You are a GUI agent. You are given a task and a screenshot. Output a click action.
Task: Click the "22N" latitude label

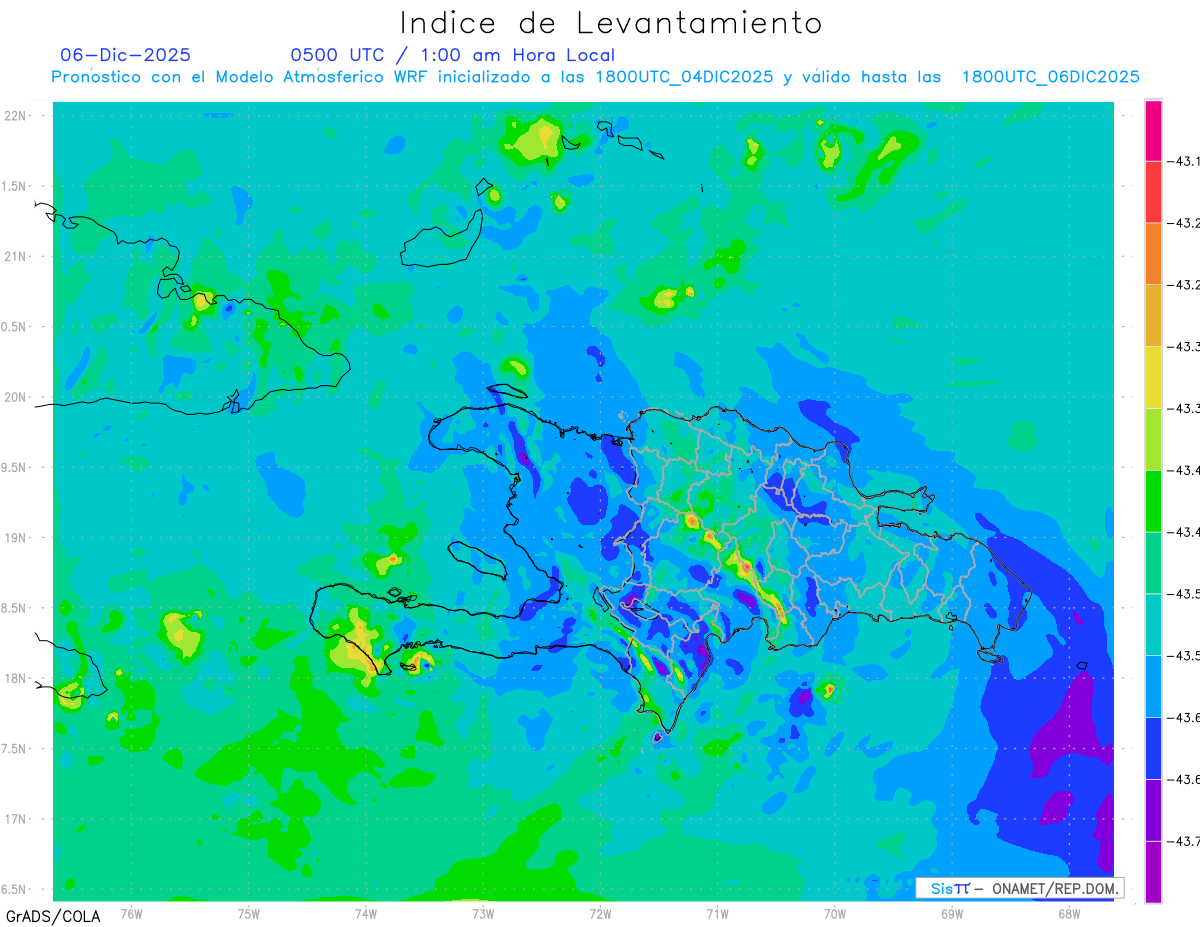pos(17,116)
